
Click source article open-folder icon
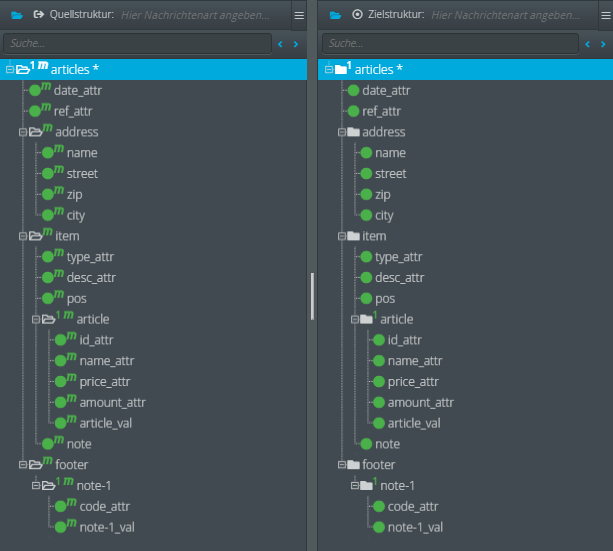[48, 319]
